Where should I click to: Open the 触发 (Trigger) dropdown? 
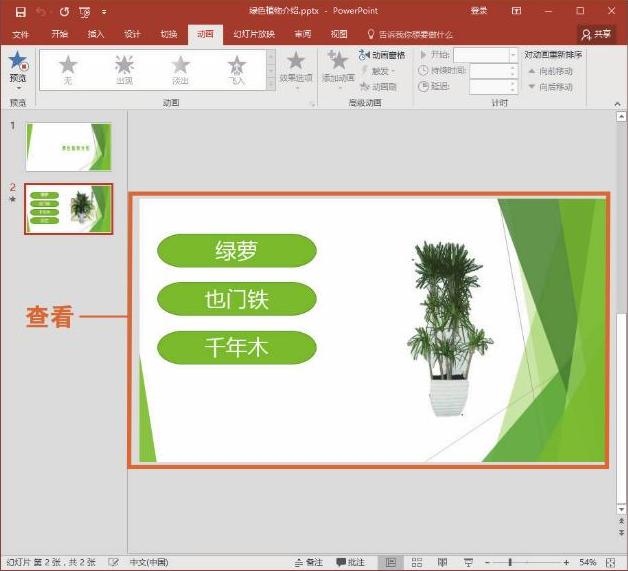click(378, 71)
